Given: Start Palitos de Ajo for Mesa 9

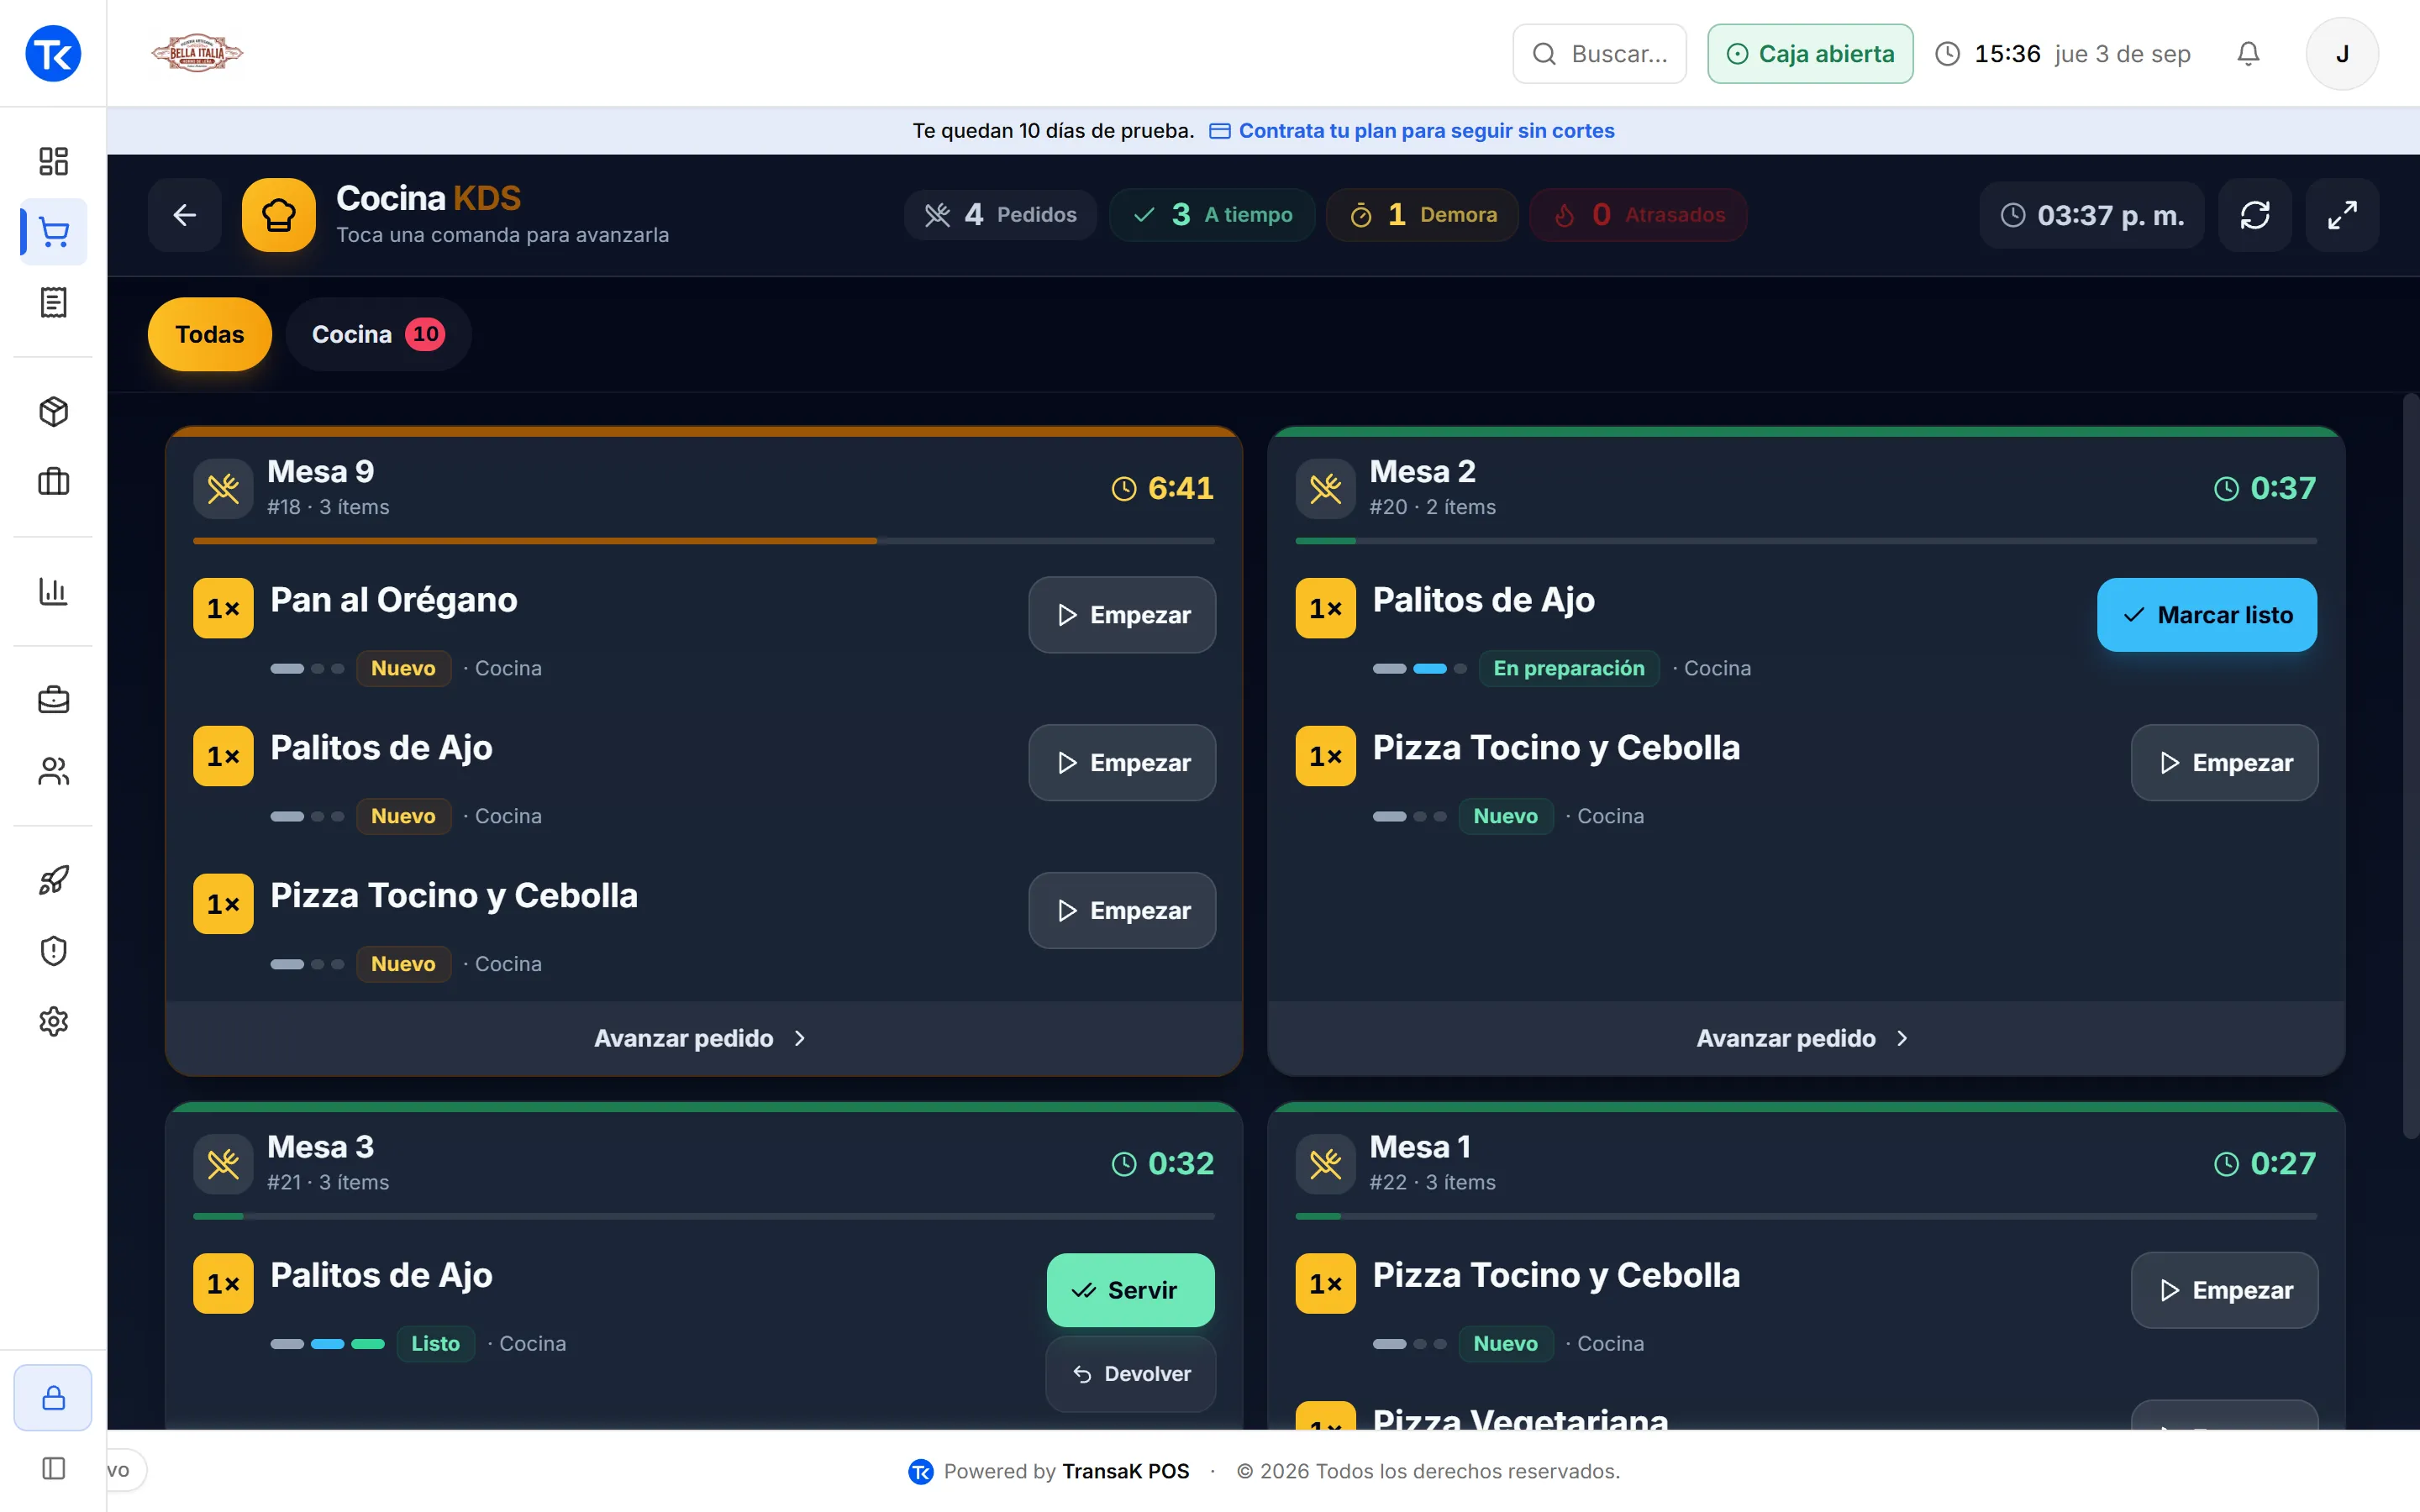Looking at the screenshot, I should (x=1122, y=763).
